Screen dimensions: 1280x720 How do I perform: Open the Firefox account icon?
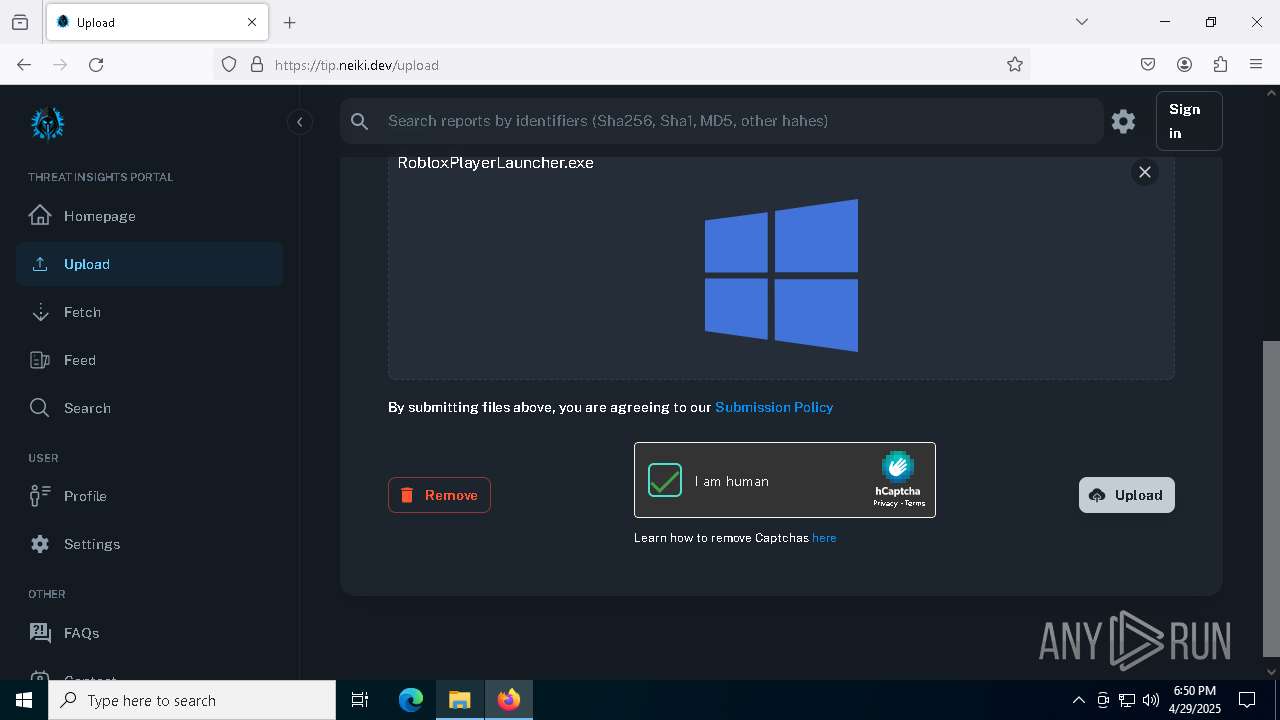pyautogui.click(x=1184, y=64)
